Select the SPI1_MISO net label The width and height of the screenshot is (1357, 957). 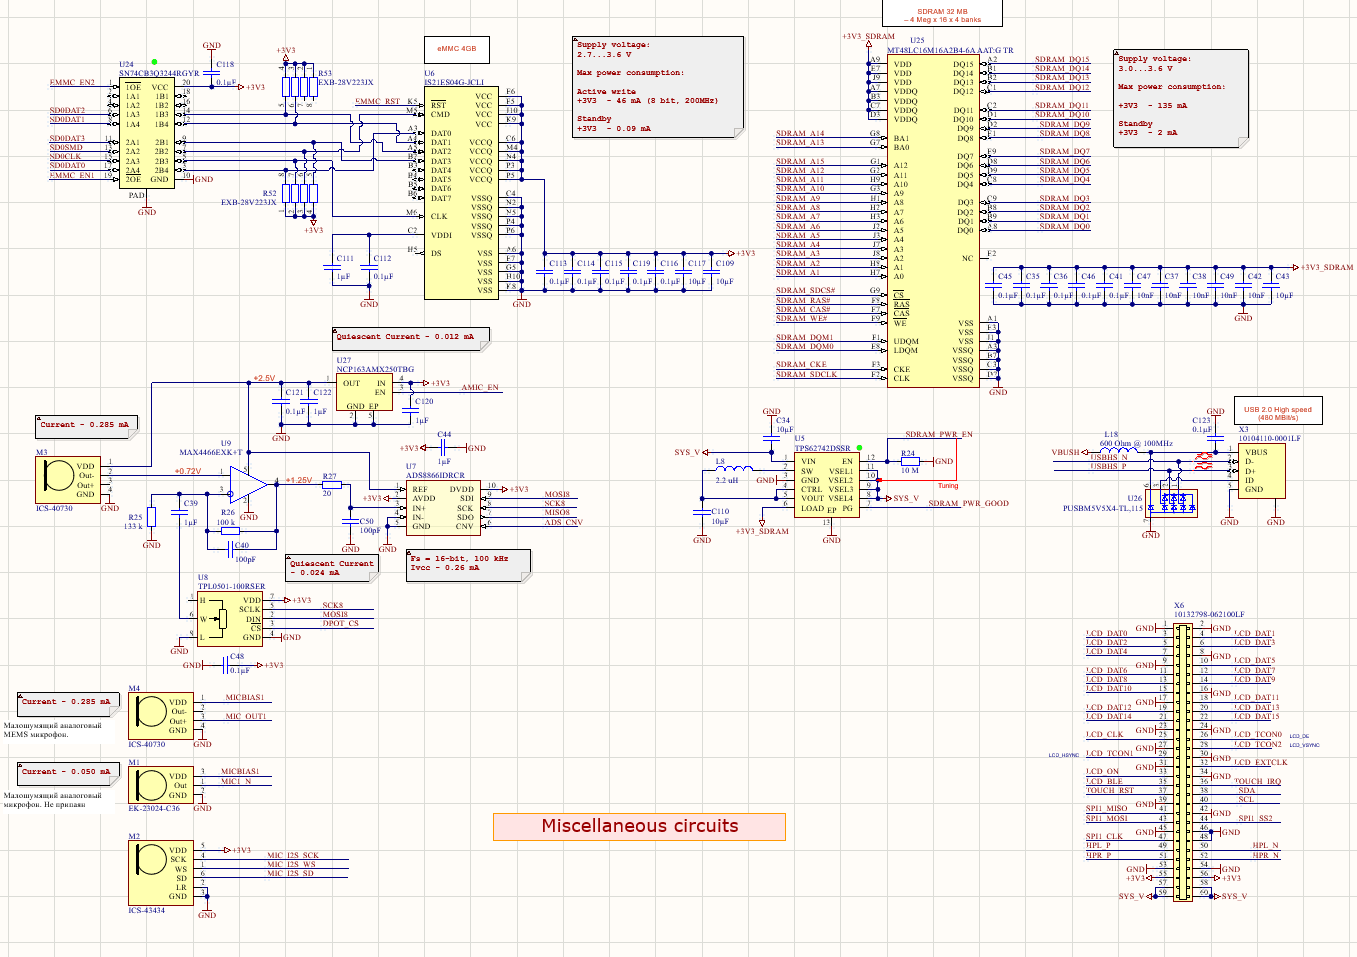(x=1107, y=808)
